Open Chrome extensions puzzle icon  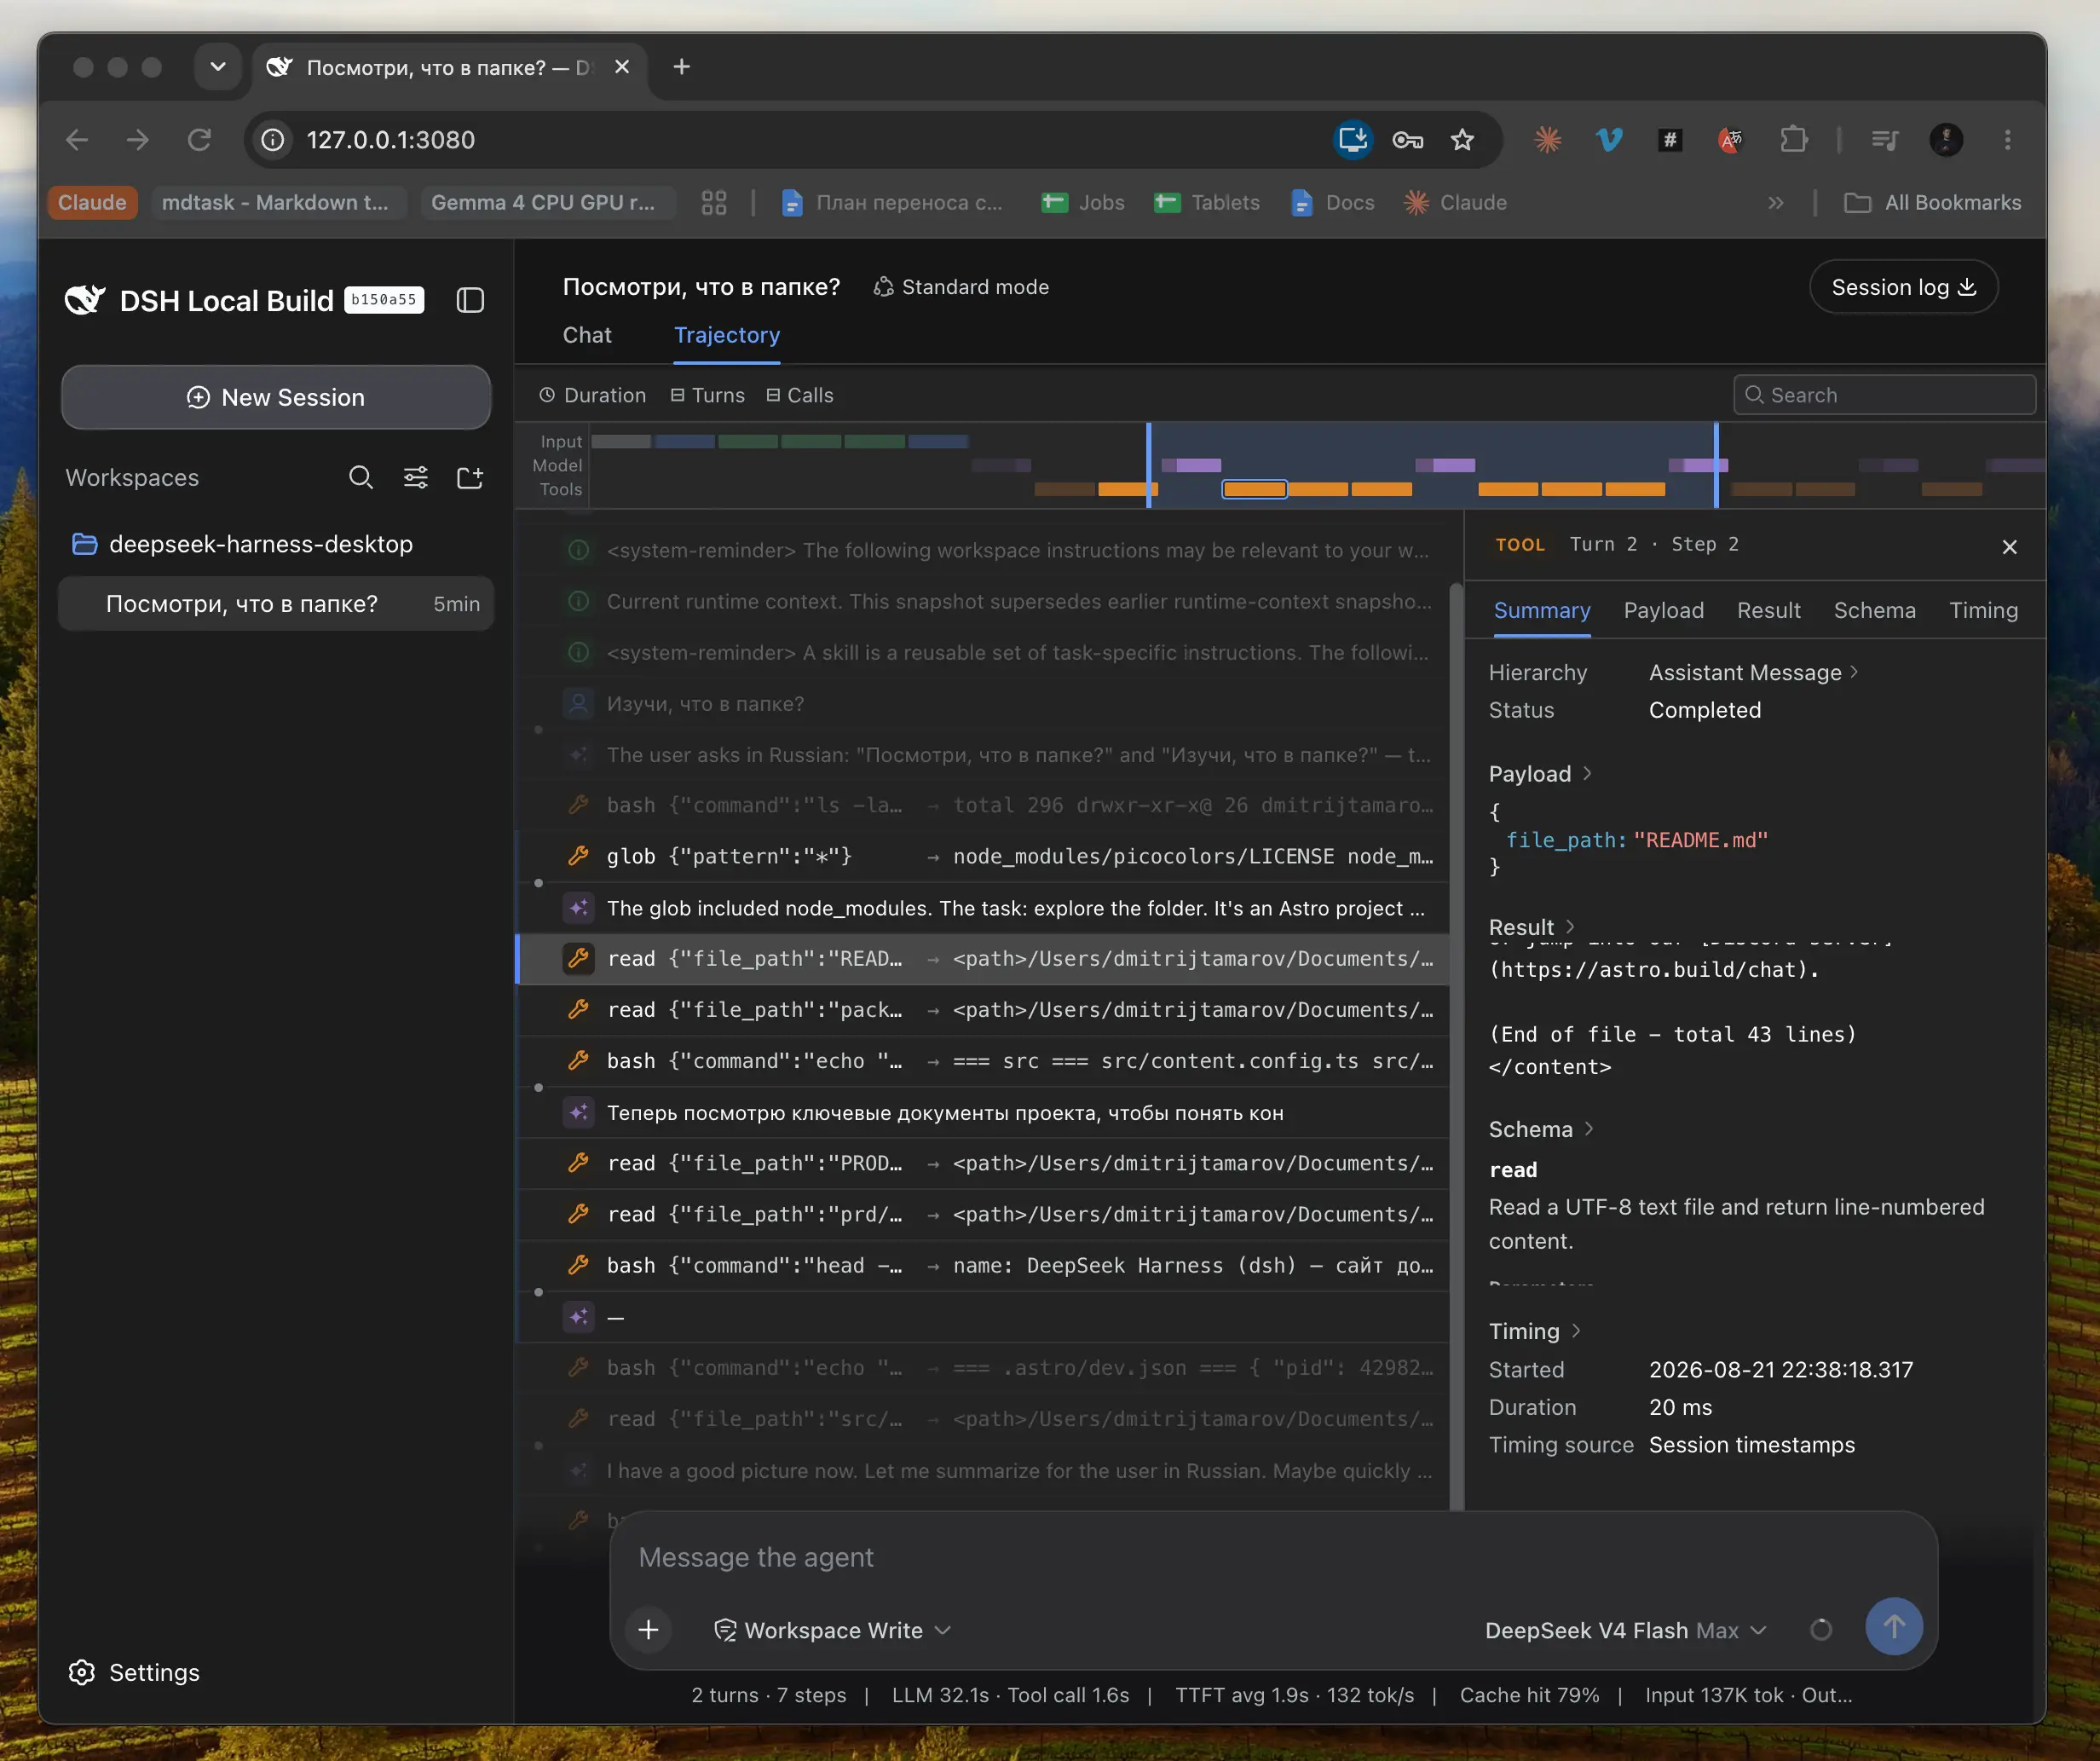pyautogui.click(x=1794, y=140)
